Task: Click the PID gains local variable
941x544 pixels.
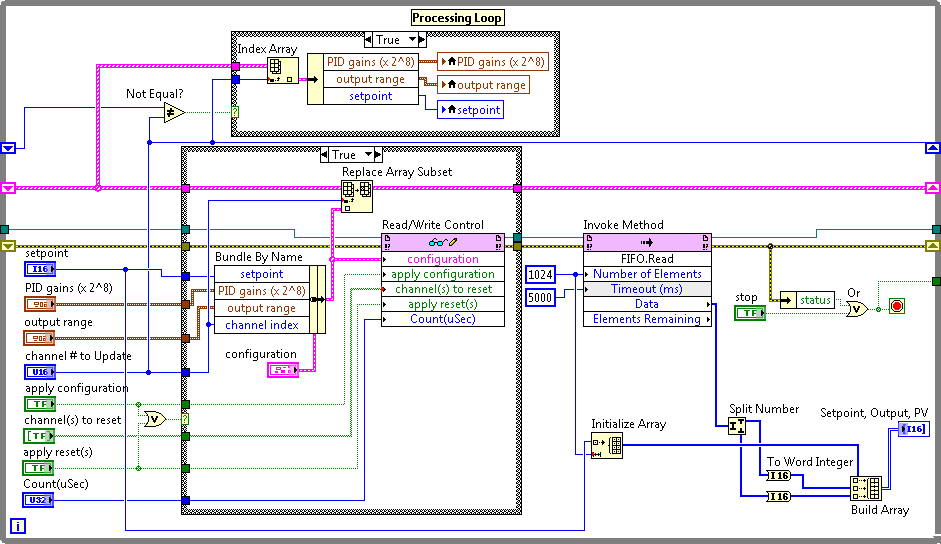Action: 494,62
